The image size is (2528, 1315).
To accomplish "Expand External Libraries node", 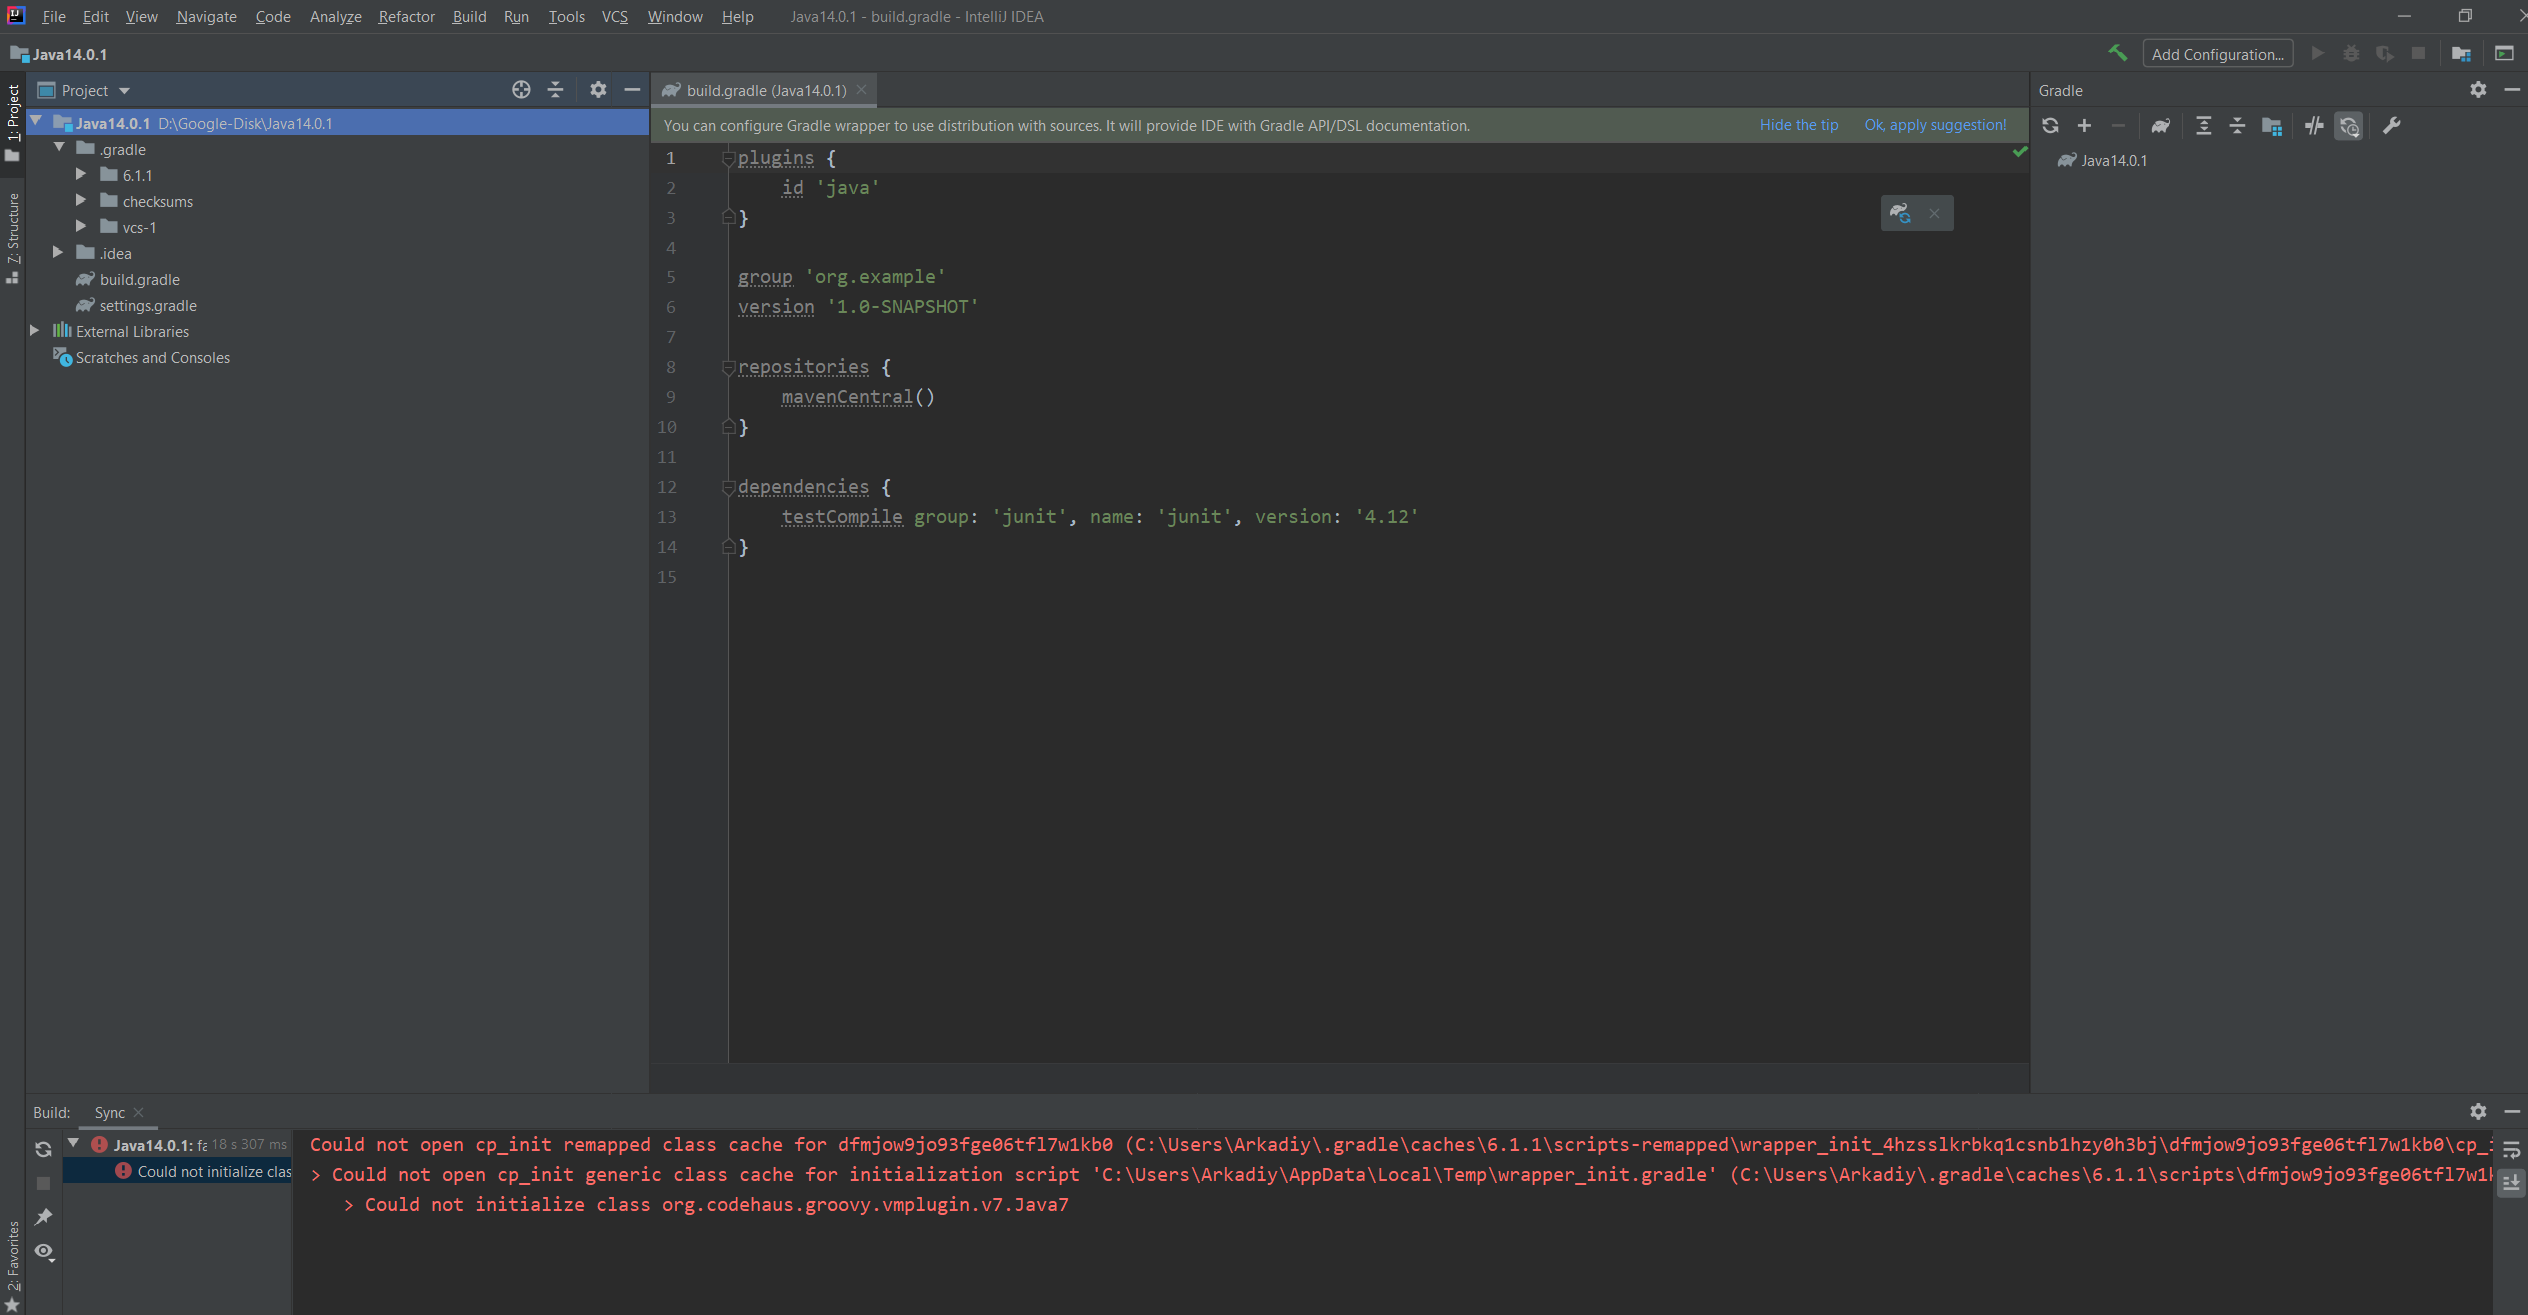I will (x=35, y=330).
